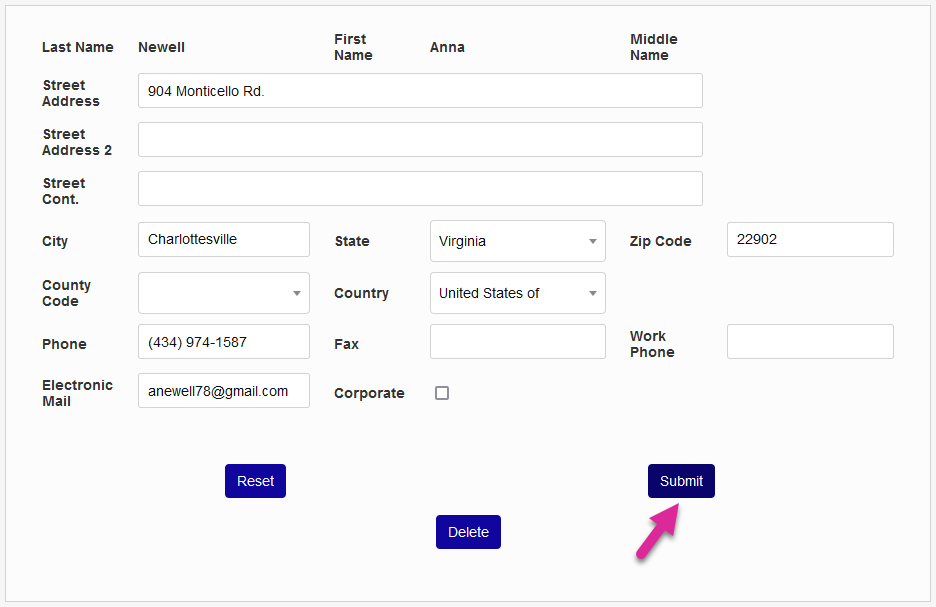Click the Street Address field
The height and width of the screenshot is (607, 936).
(x=420, y=91)
